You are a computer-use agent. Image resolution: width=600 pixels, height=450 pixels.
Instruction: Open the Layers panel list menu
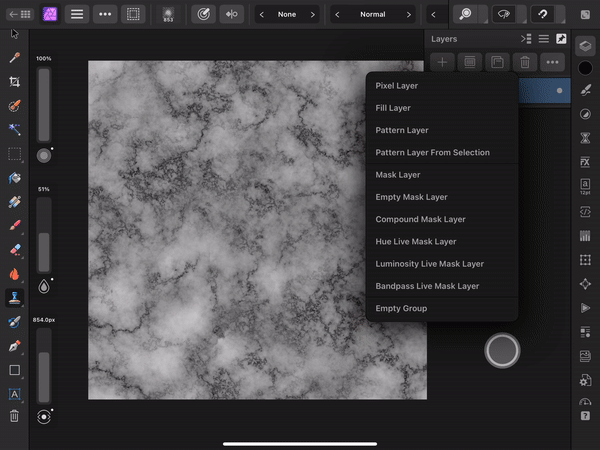pyautogui.click(x=544, y=39)
